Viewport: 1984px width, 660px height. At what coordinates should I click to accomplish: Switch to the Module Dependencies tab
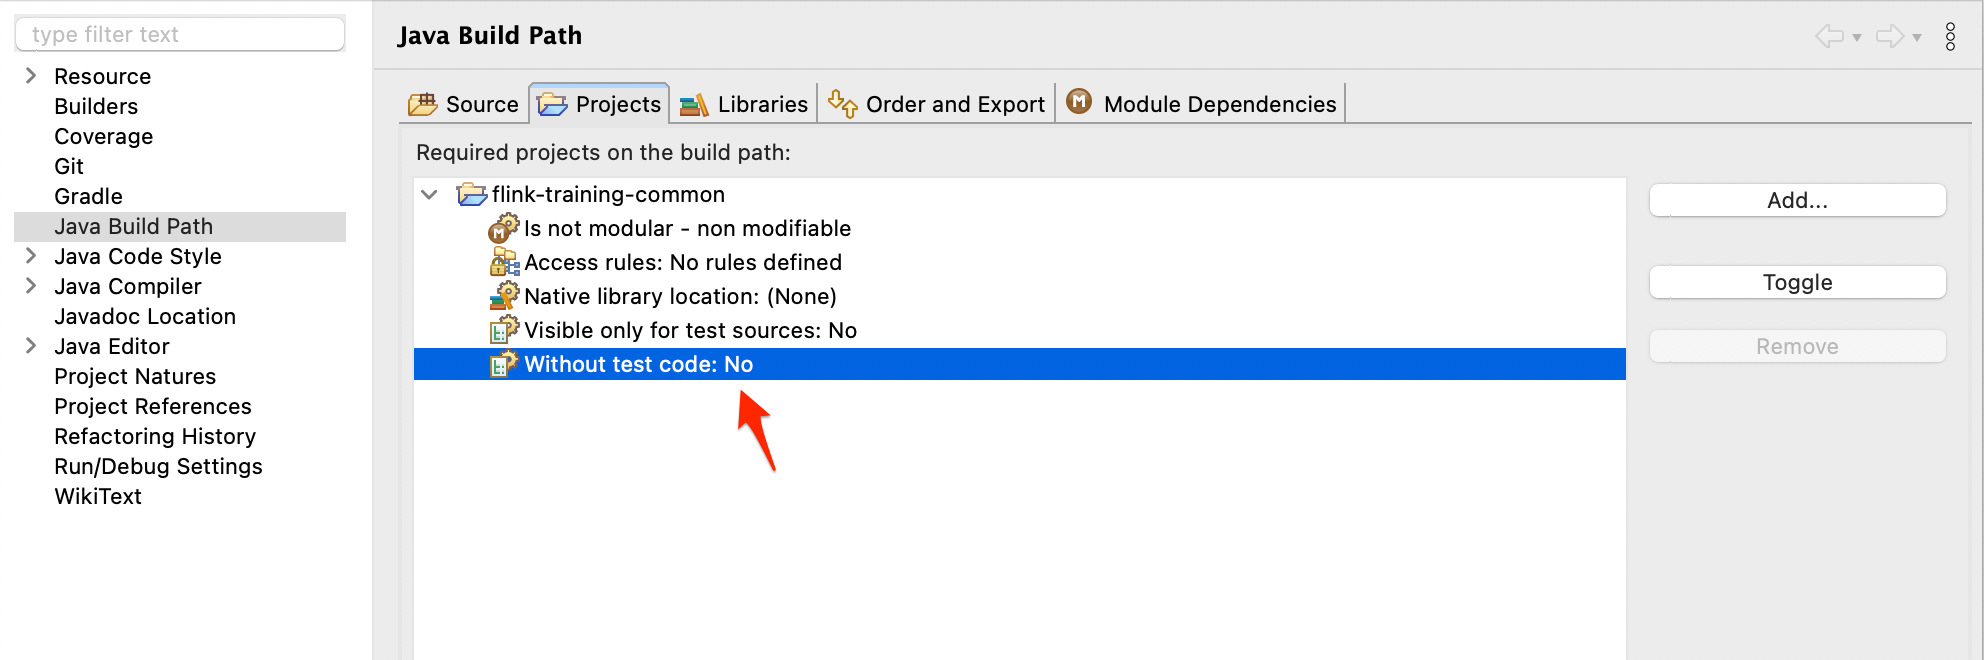pyautogui.click(x=1201, y=104)
